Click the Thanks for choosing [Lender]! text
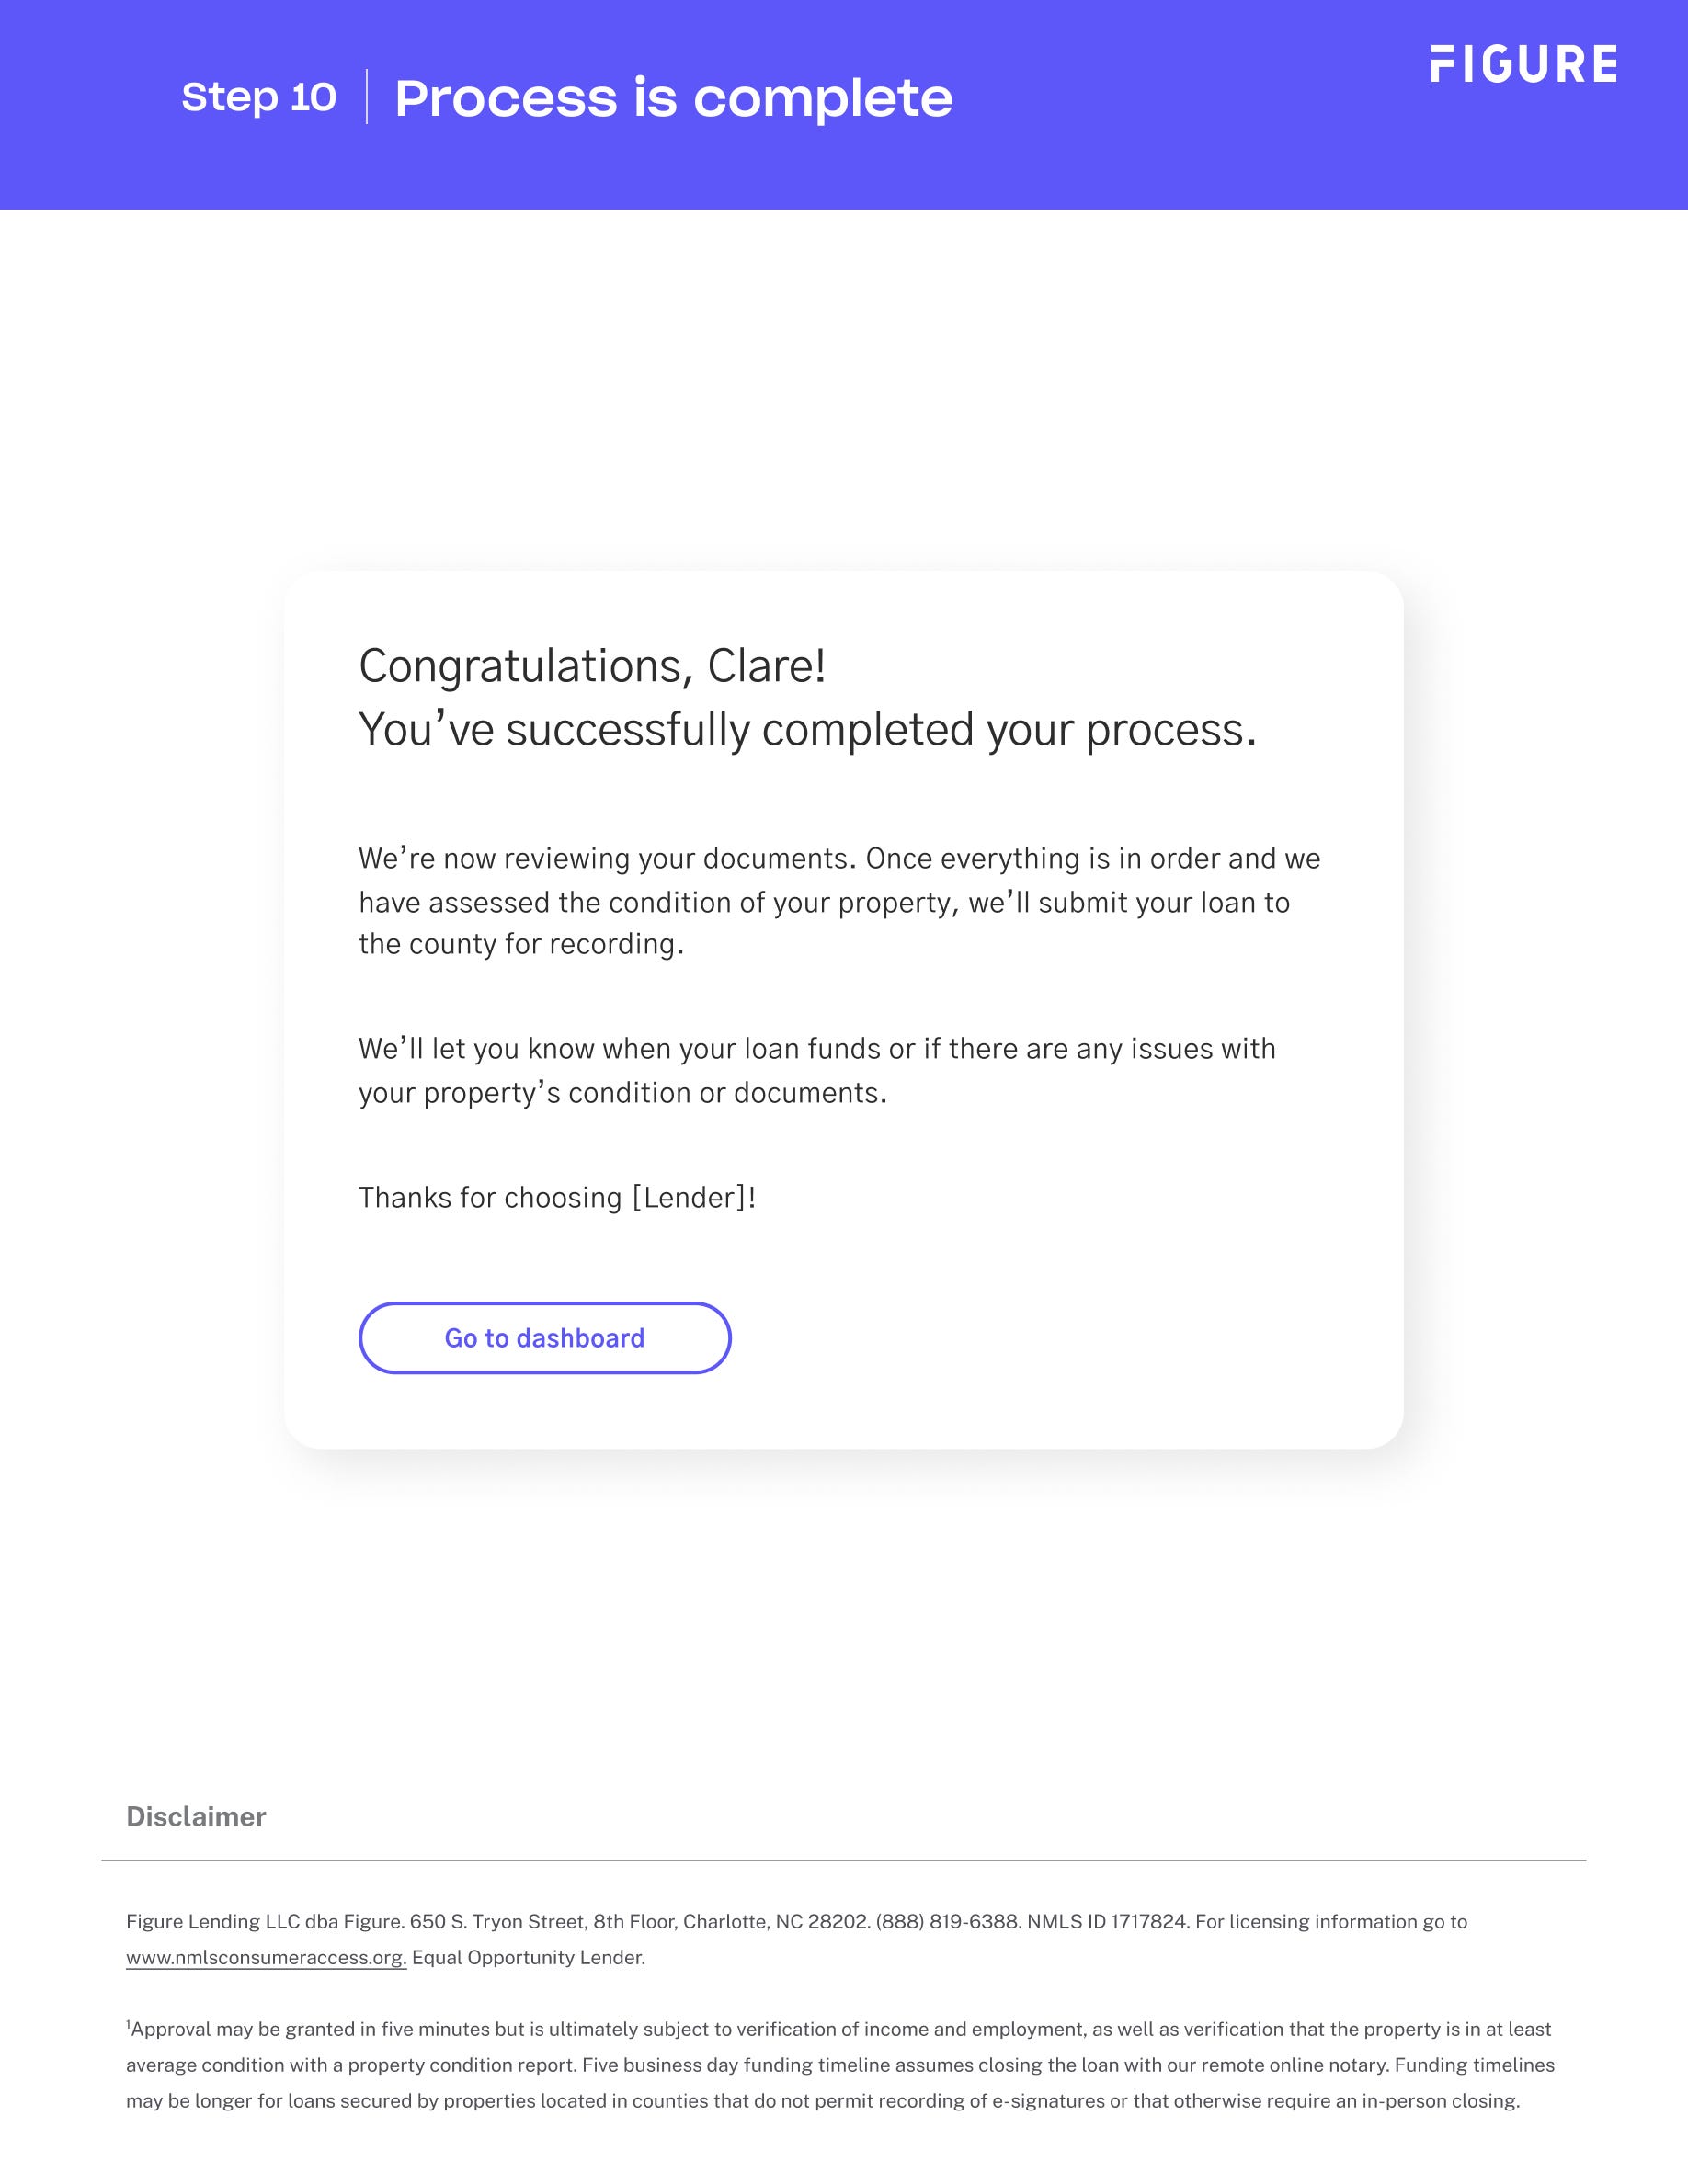This screenshot has height=2184, width=1688. tap(557, 1197)
